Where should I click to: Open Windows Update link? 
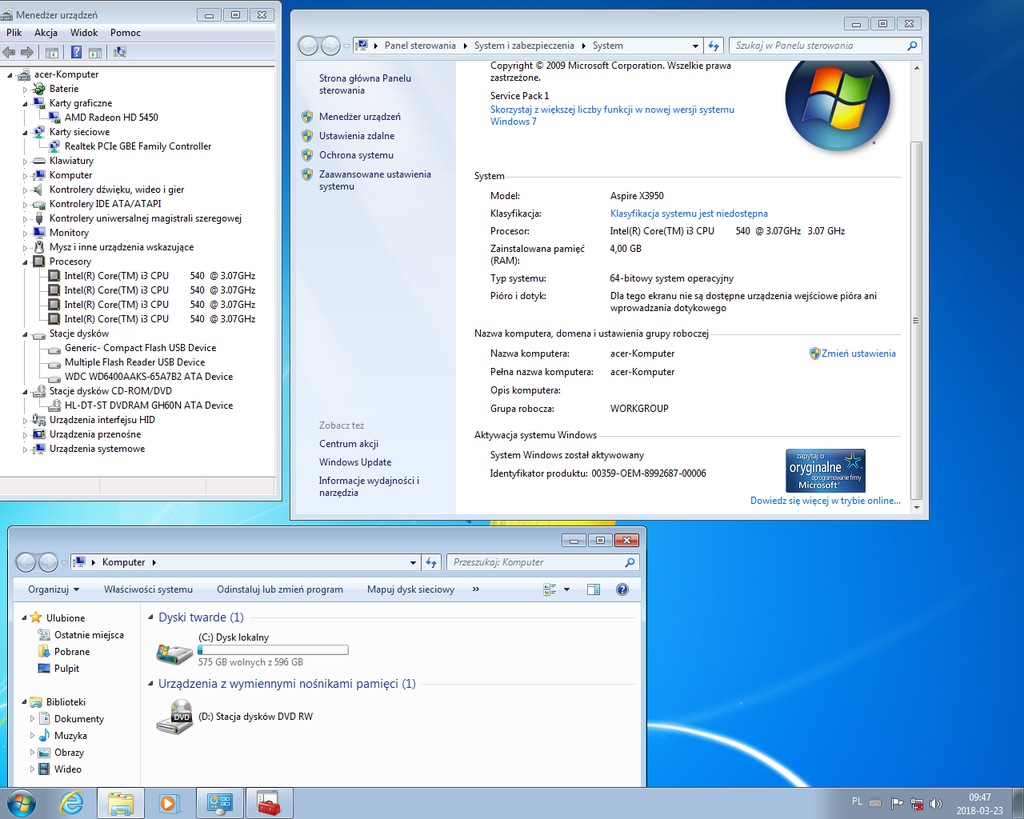[x=355, y=462]
